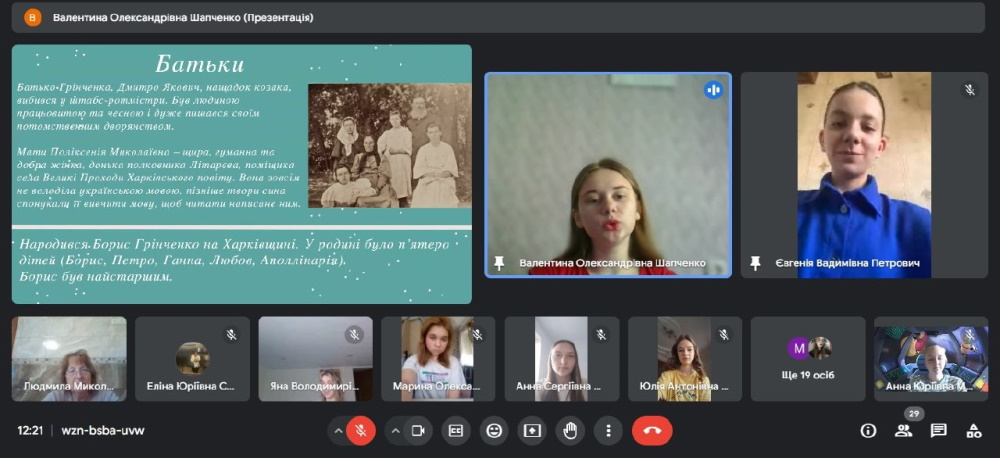Click presenter name tab at top
This screenshot has width=1000, height=458.
(x=182, y=17)
